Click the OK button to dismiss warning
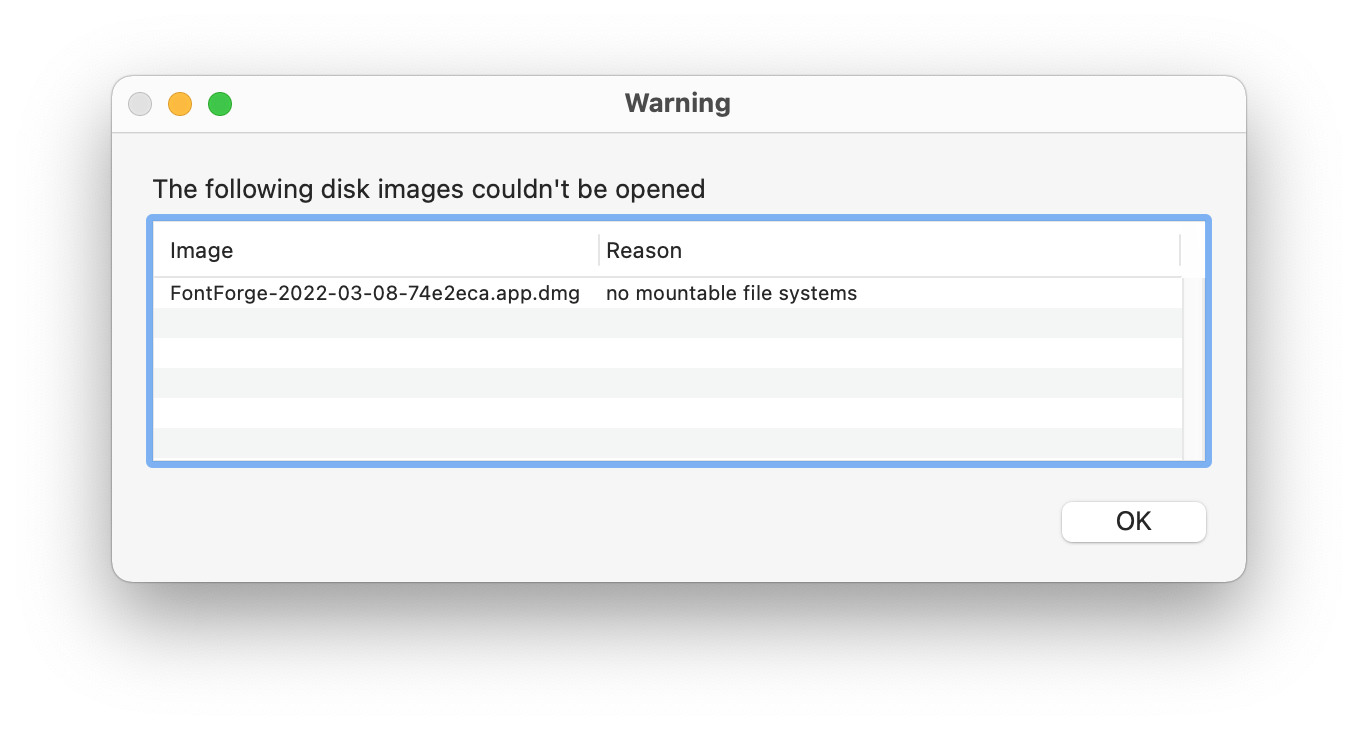Image resolution: width=1358 pixels, height=730 pixels. pyautogui.click(x=1133, y=521)
